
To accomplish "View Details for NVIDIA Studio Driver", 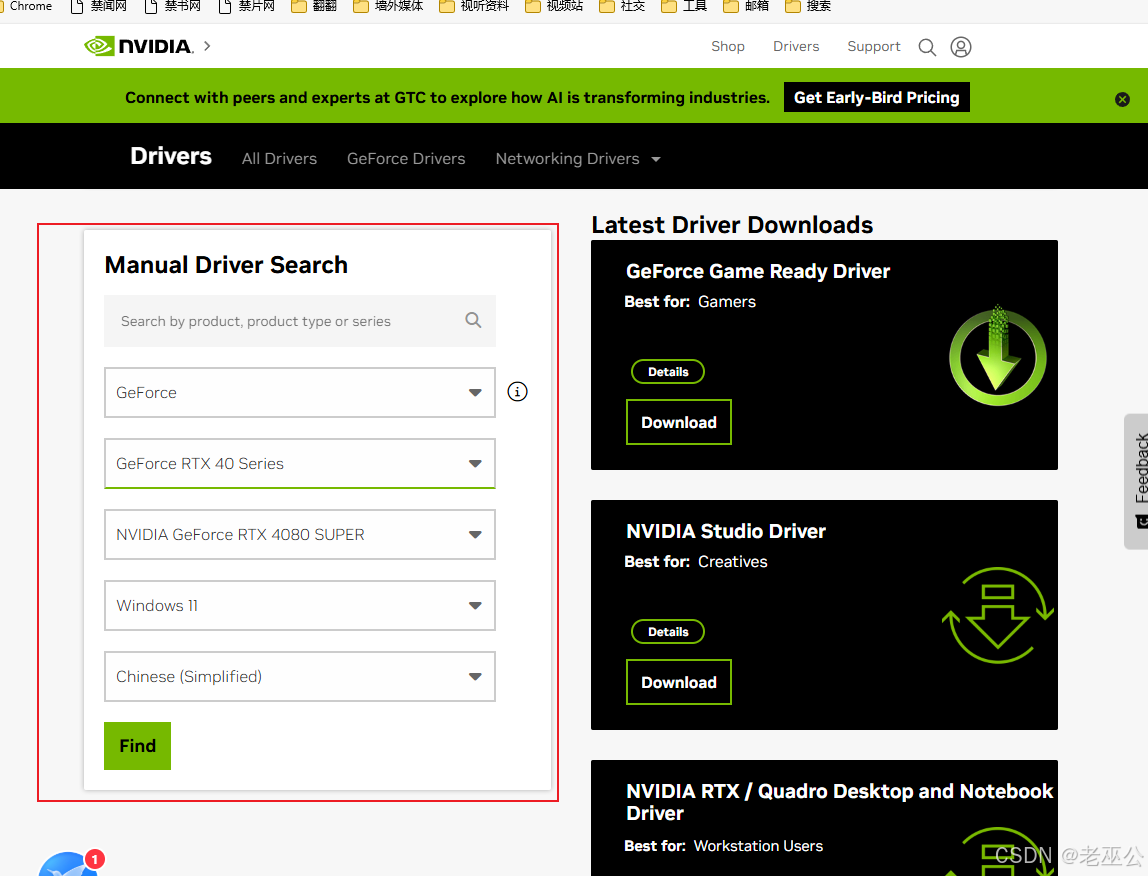I will (668, 632).
